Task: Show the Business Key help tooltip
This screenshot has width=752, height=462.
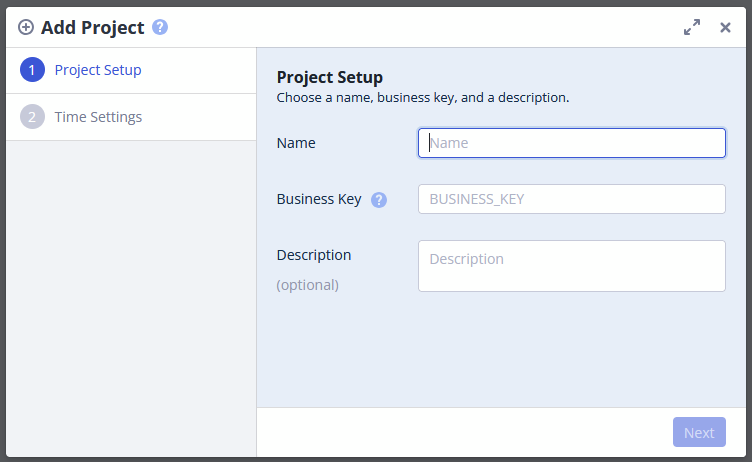Action: click(x=379, y=199)
